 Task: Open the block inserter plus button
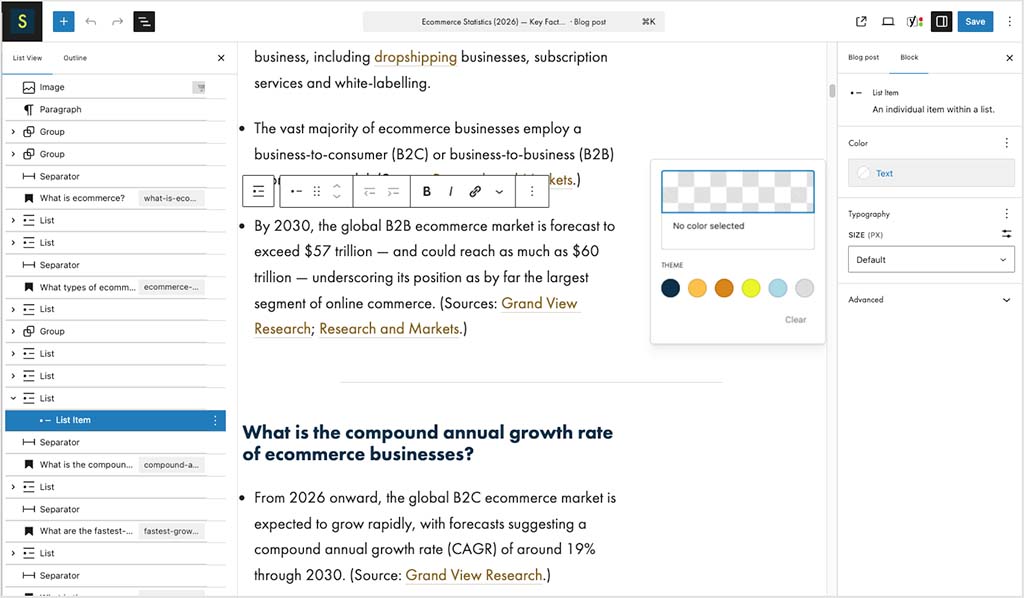coord(64,21)
